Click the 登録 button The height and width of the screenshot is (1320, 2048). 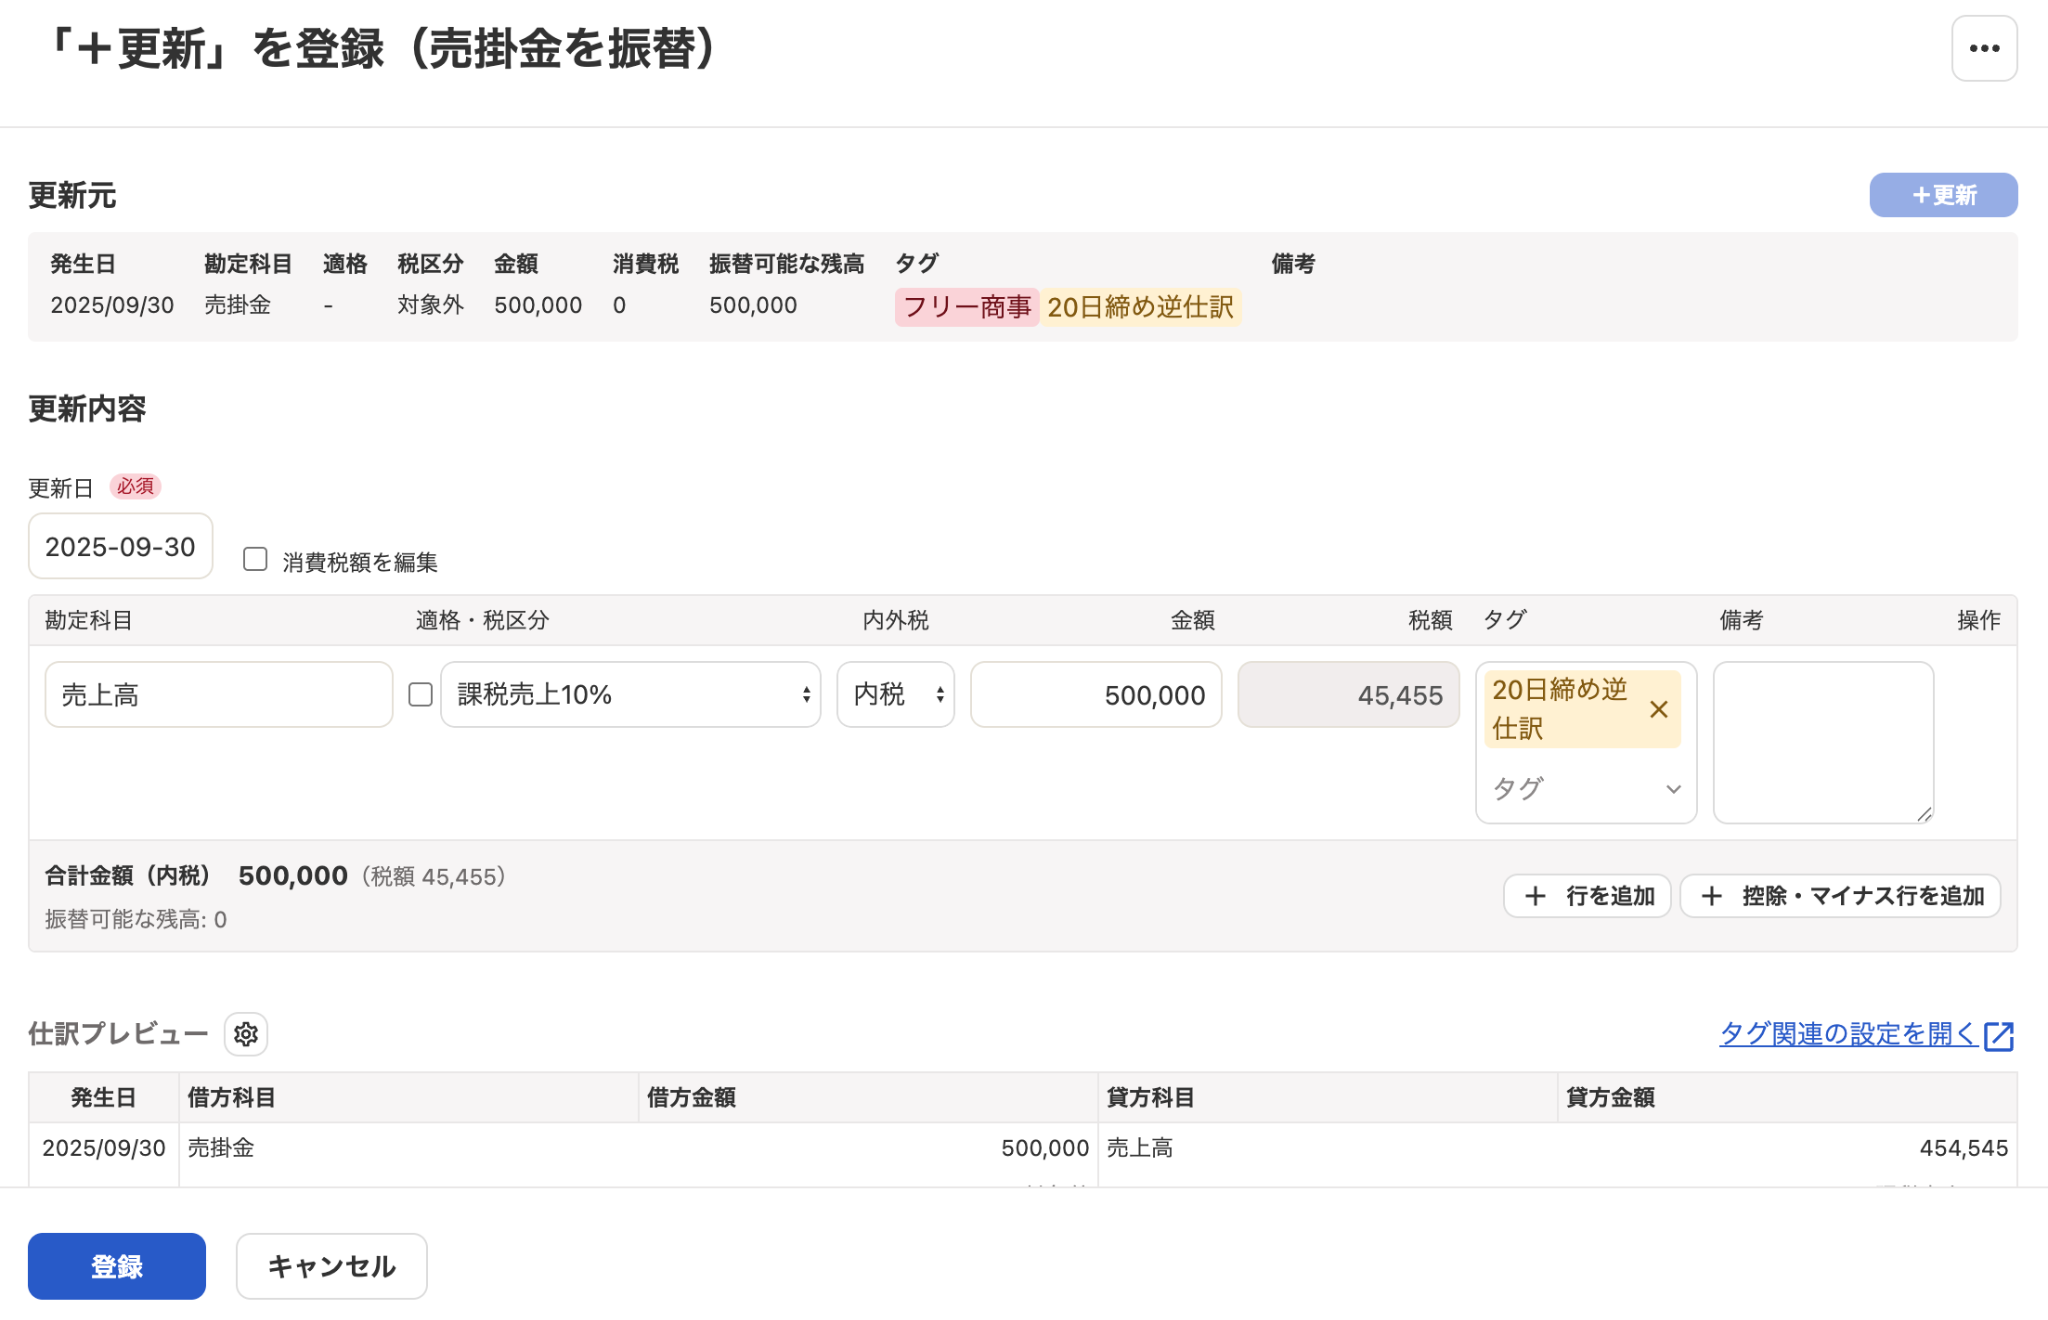(117, 1266)
